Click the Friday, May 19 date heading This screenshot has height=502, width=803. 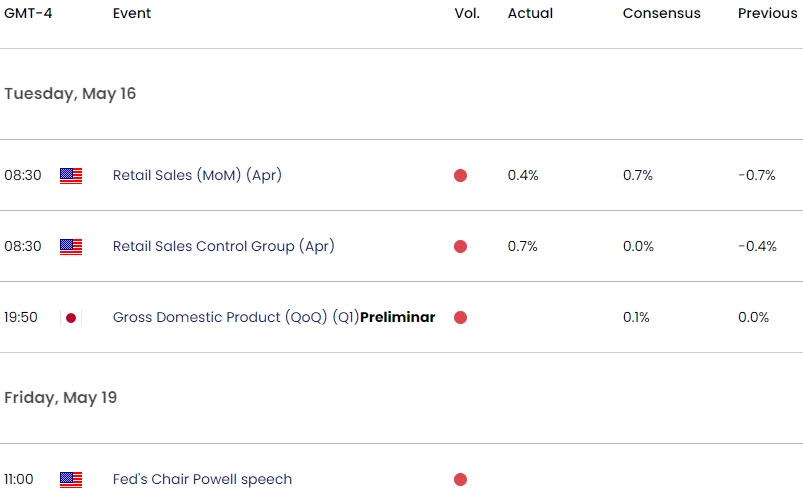60,397
